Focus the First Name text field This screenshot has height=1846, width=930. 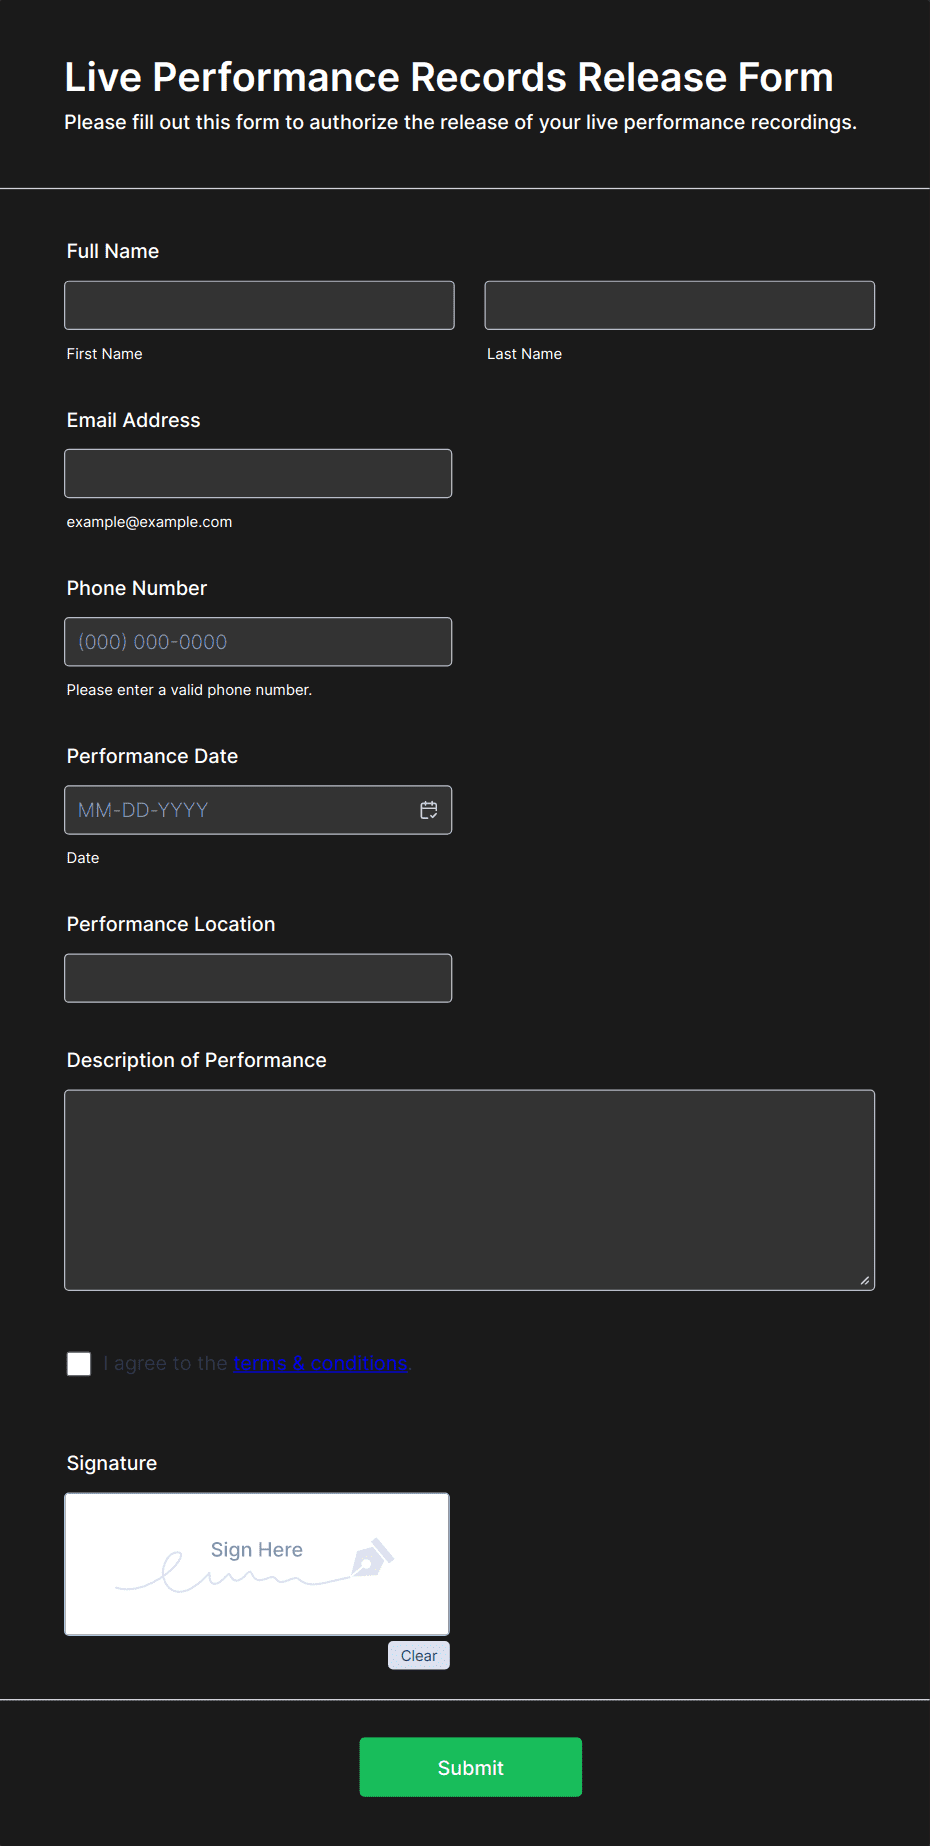click(259, 306)
